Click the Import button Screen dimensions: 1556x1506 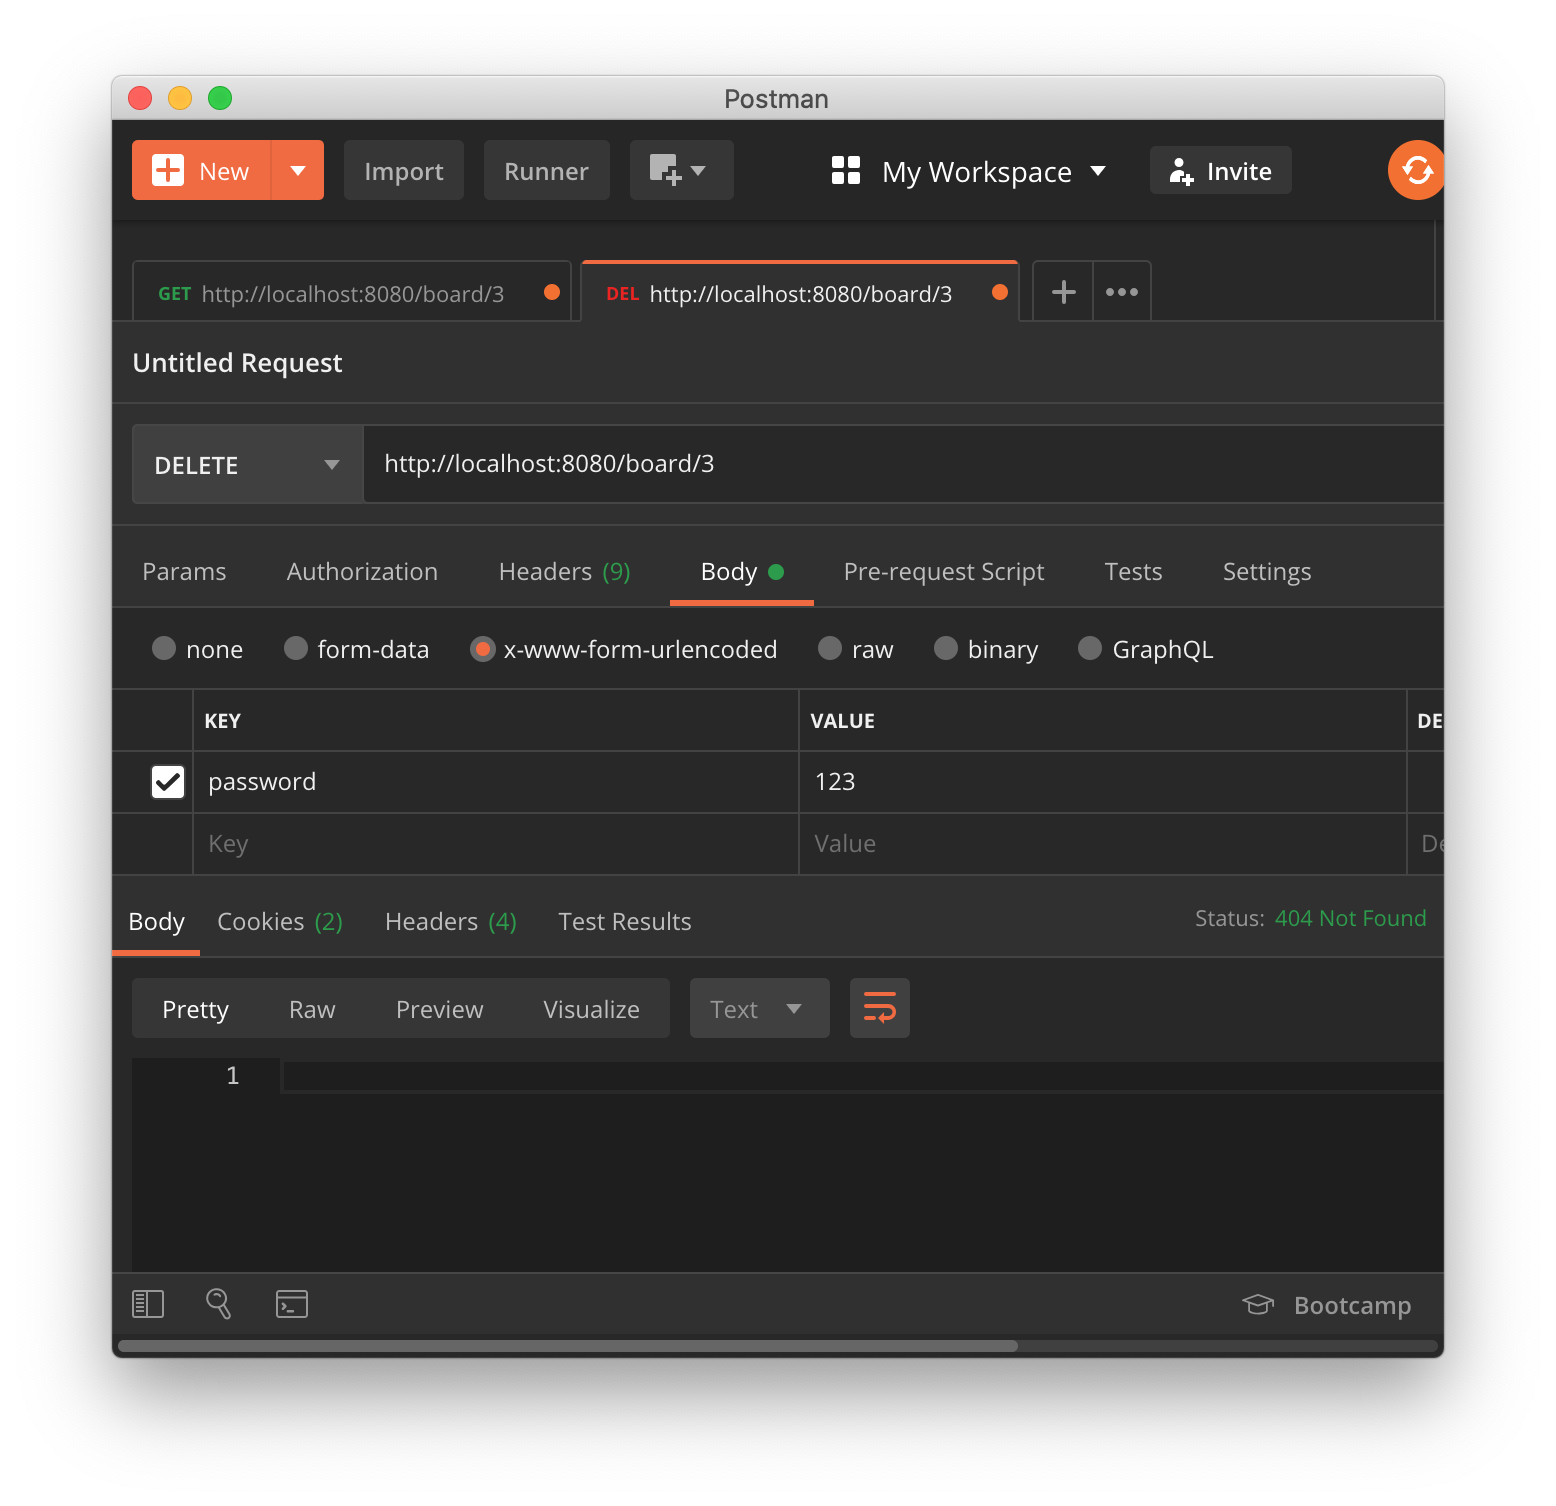coord(404,170)
